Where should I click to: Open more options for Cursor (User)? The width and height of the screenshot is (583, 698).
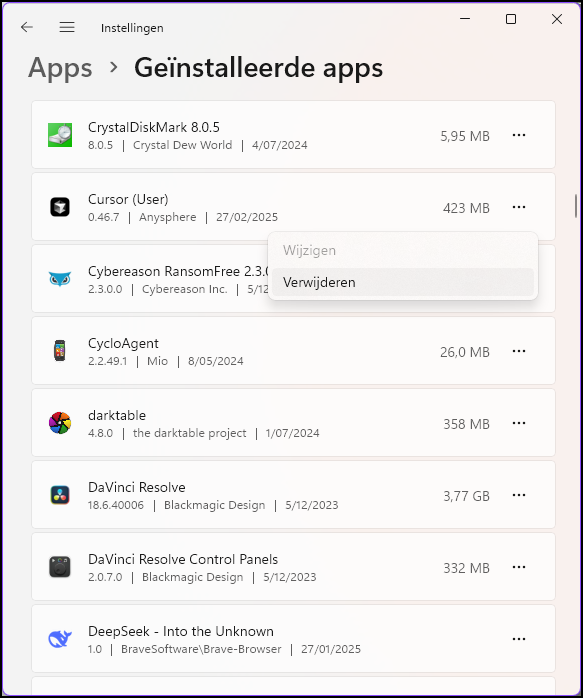[x=519, y=207]
